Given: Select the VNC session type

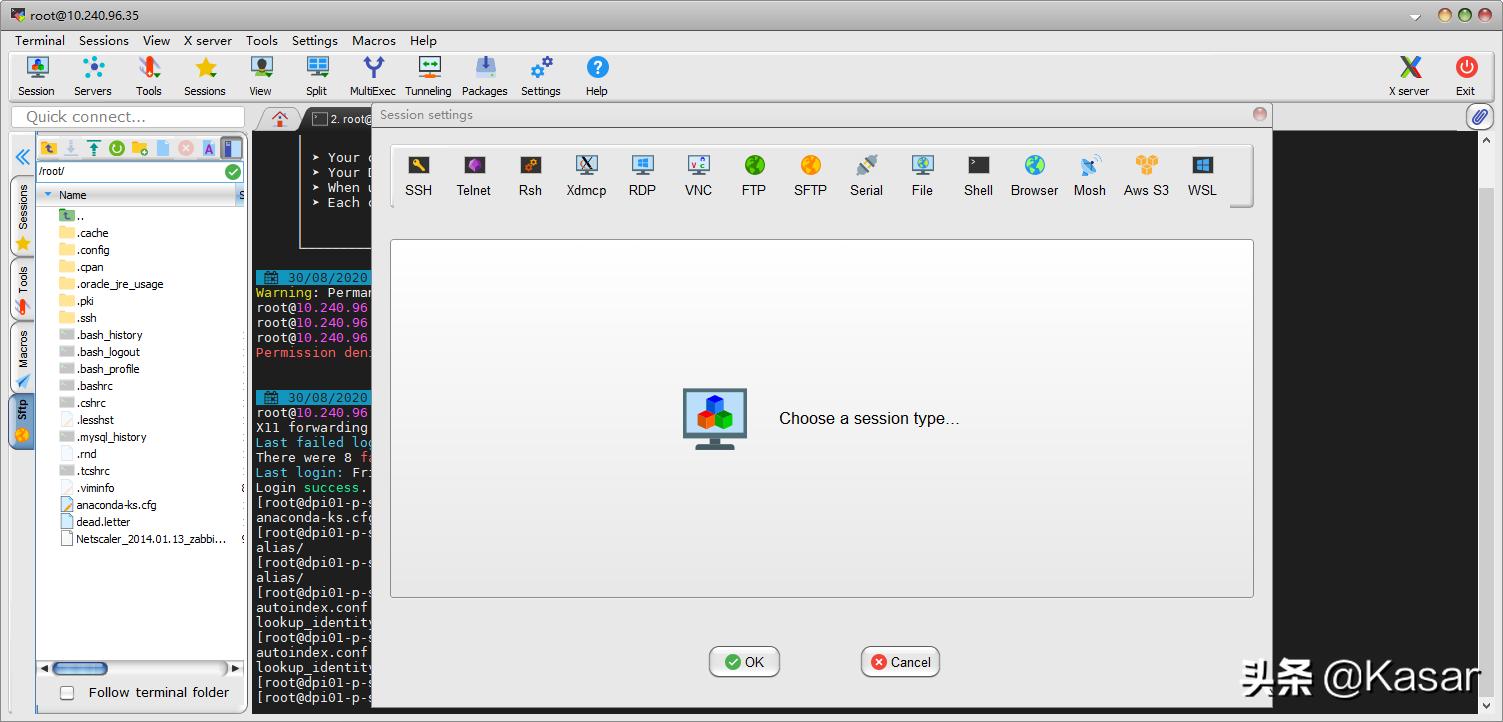Looking at the screenshot, I should (x=698, y=176).
